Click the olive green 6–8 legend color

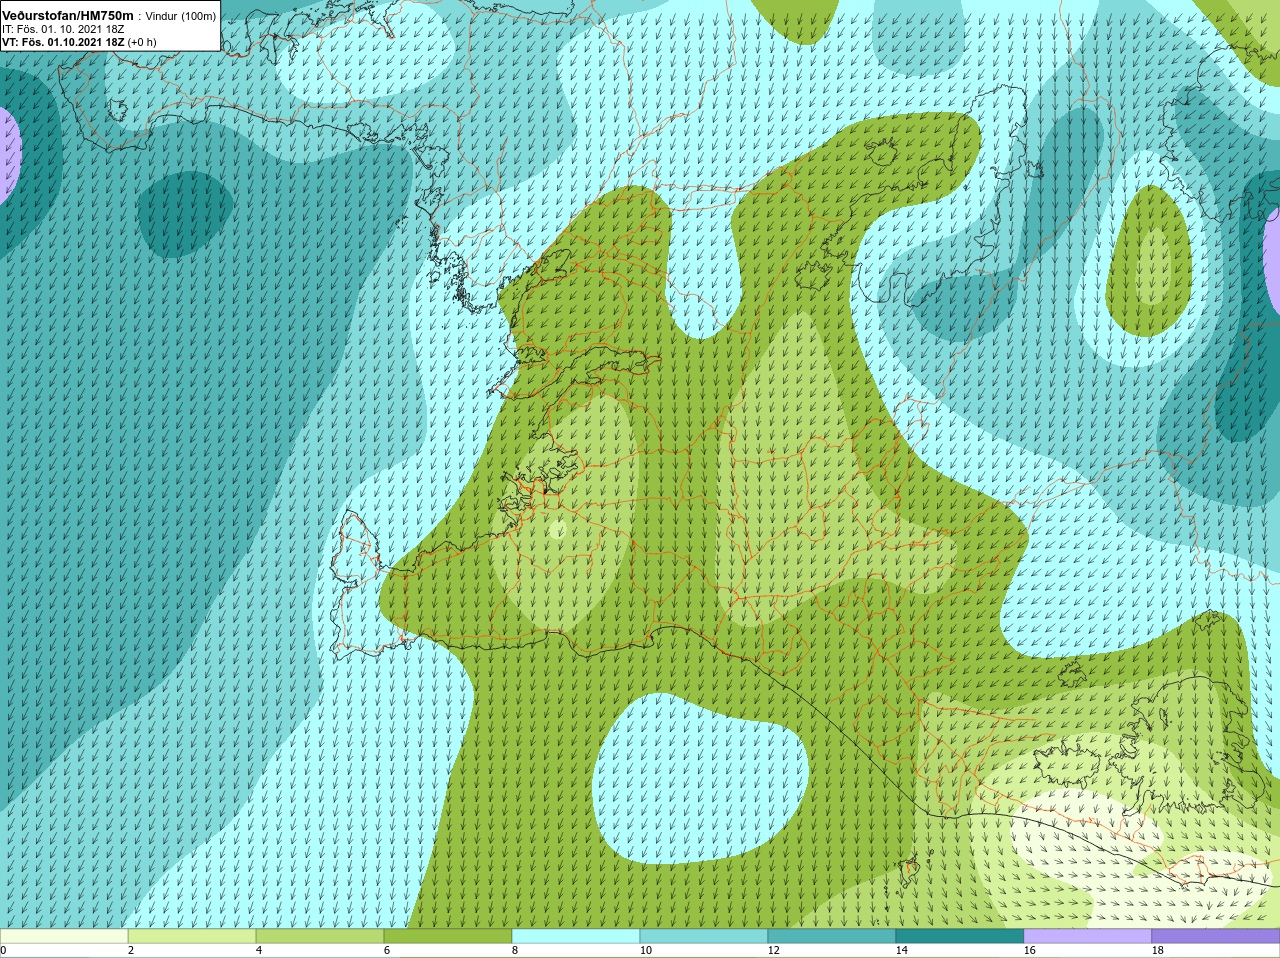[x=448, y=936]
